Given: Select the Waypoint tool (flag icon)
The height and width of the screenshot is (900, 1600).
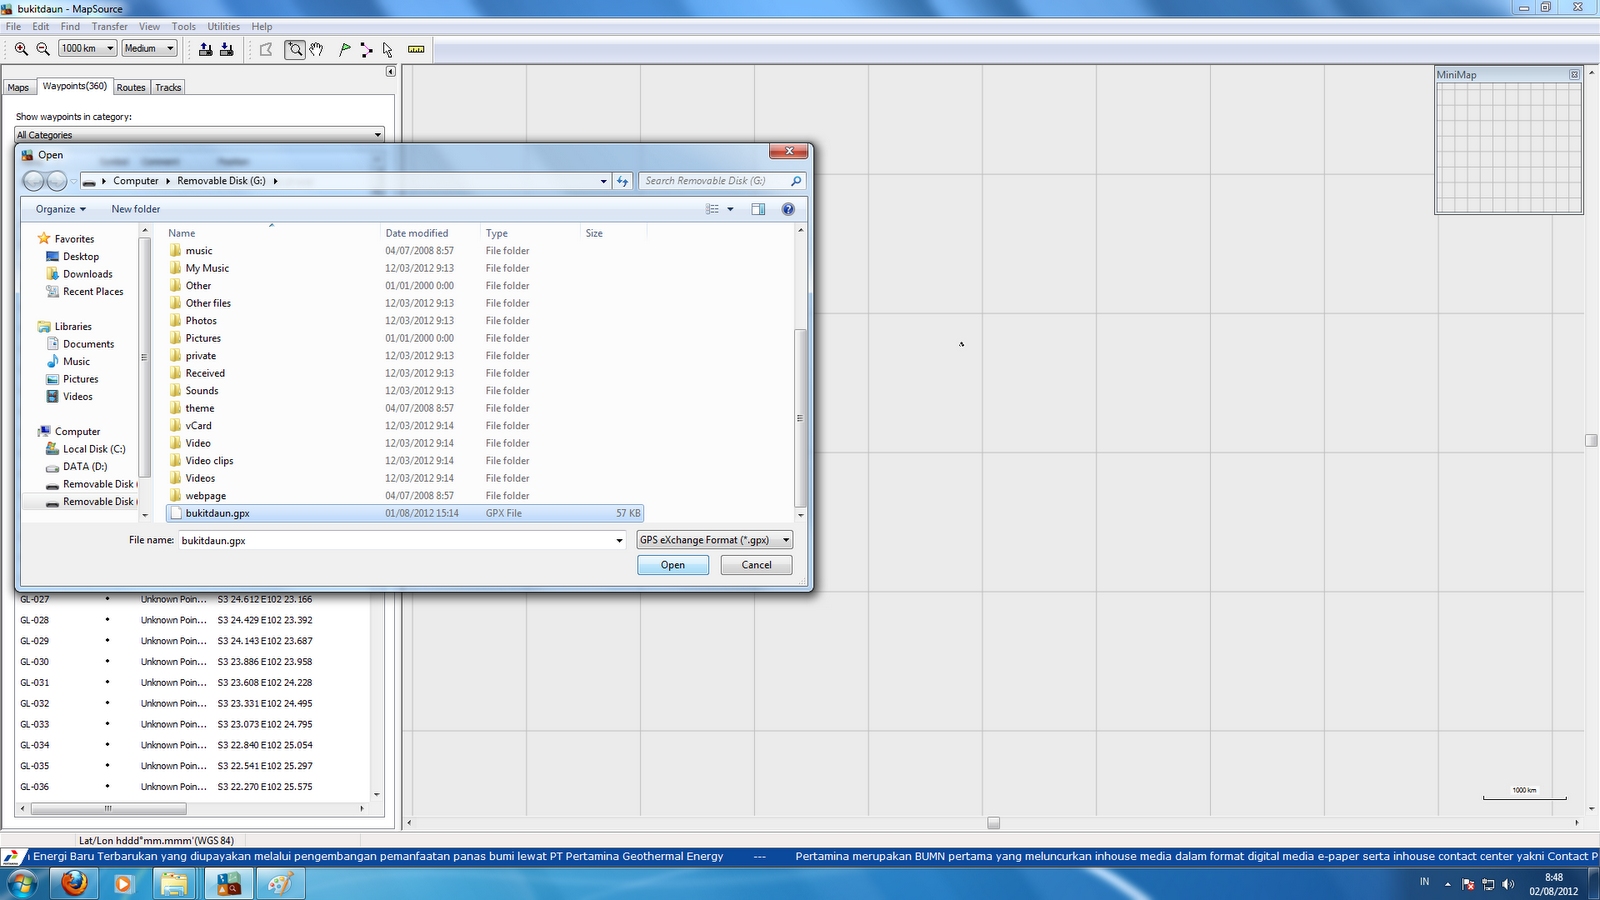Looking at the screenshot, I should coord(344,49).
